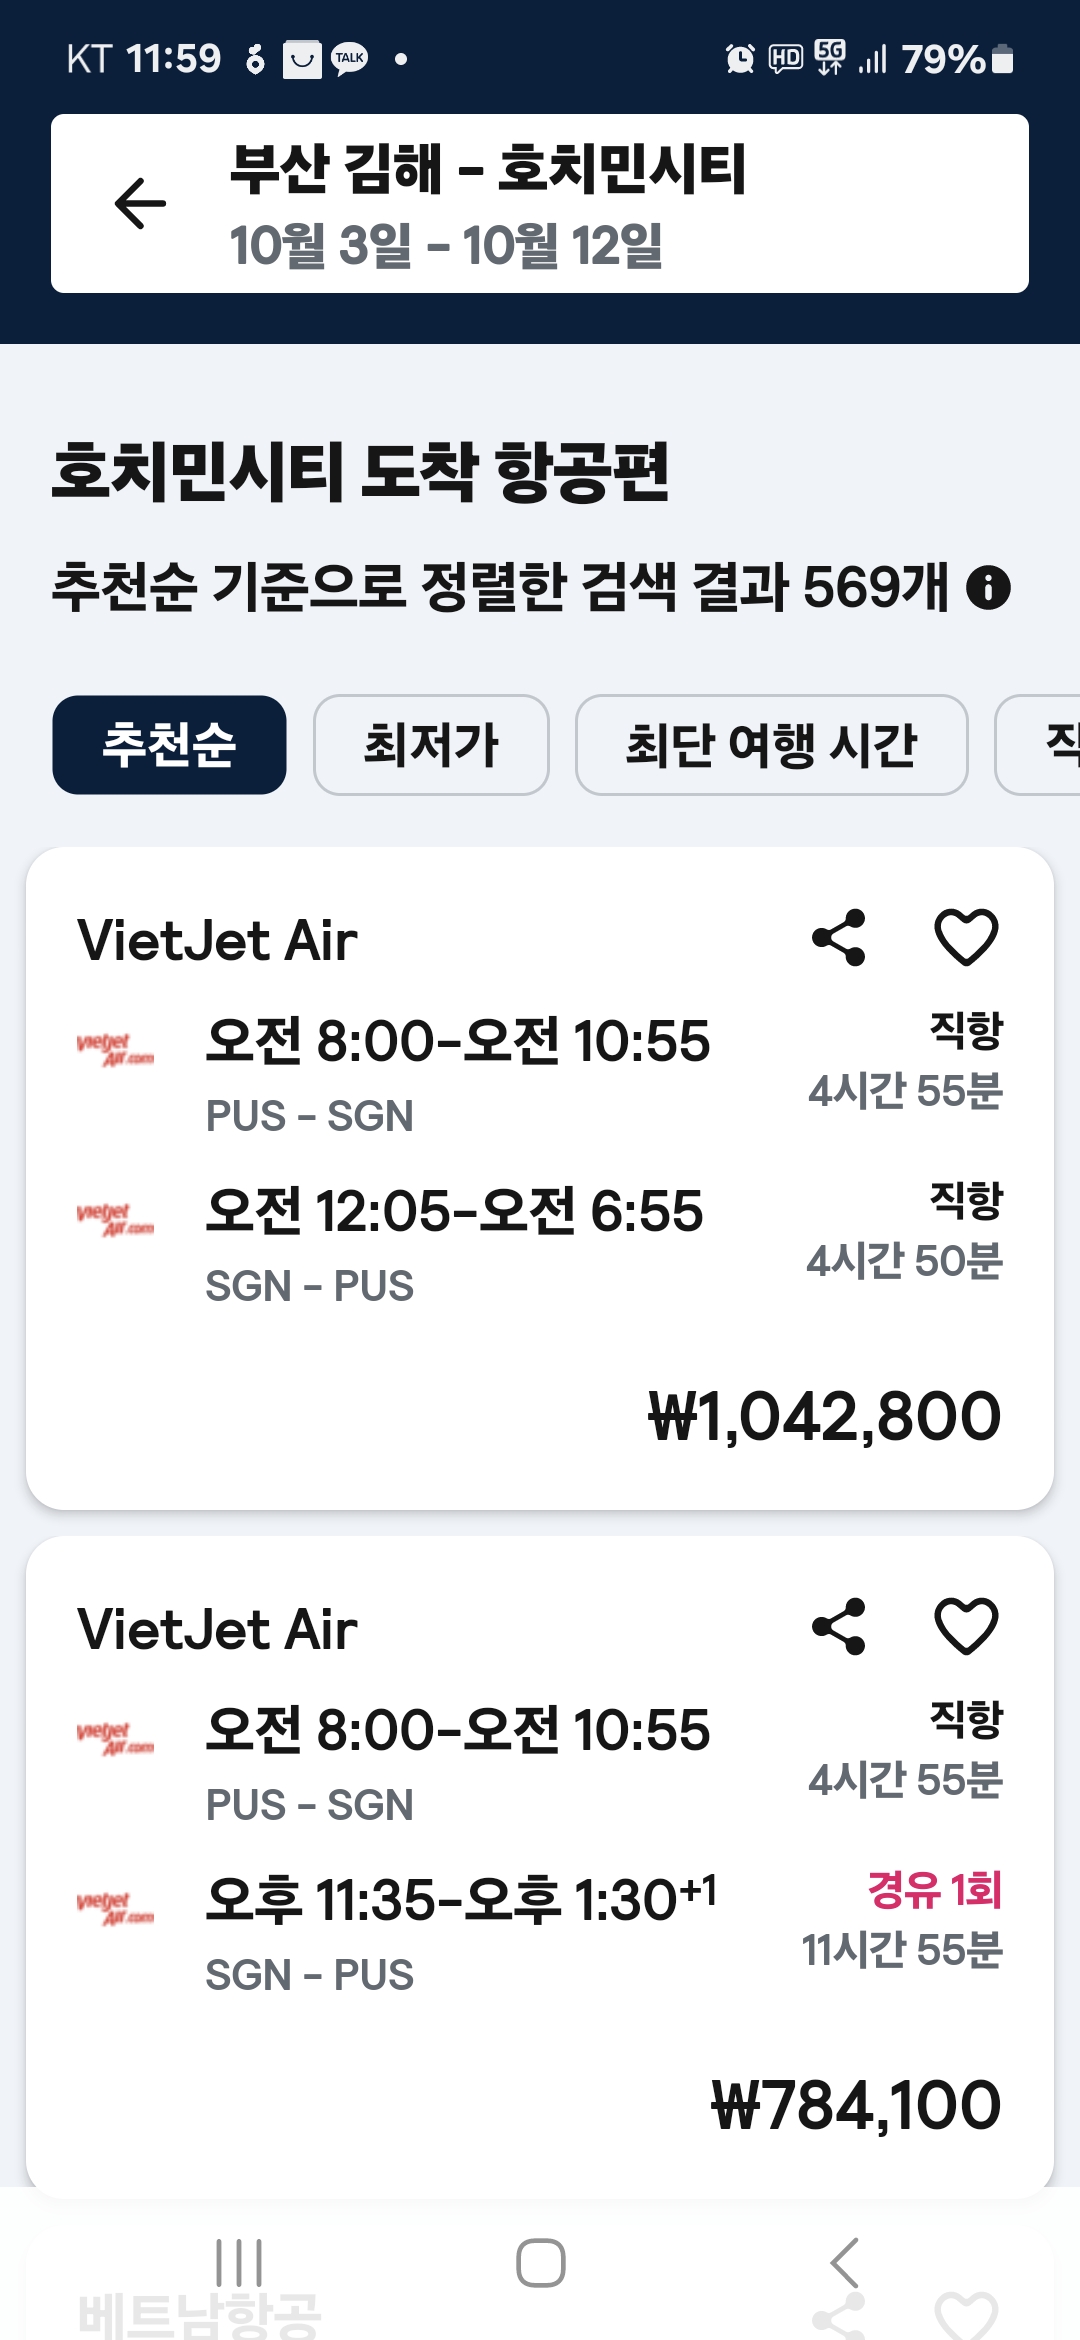1080x2340 pixels.
Task: Sort by 최단 여행 시간
Action: (x=771, y=745)
